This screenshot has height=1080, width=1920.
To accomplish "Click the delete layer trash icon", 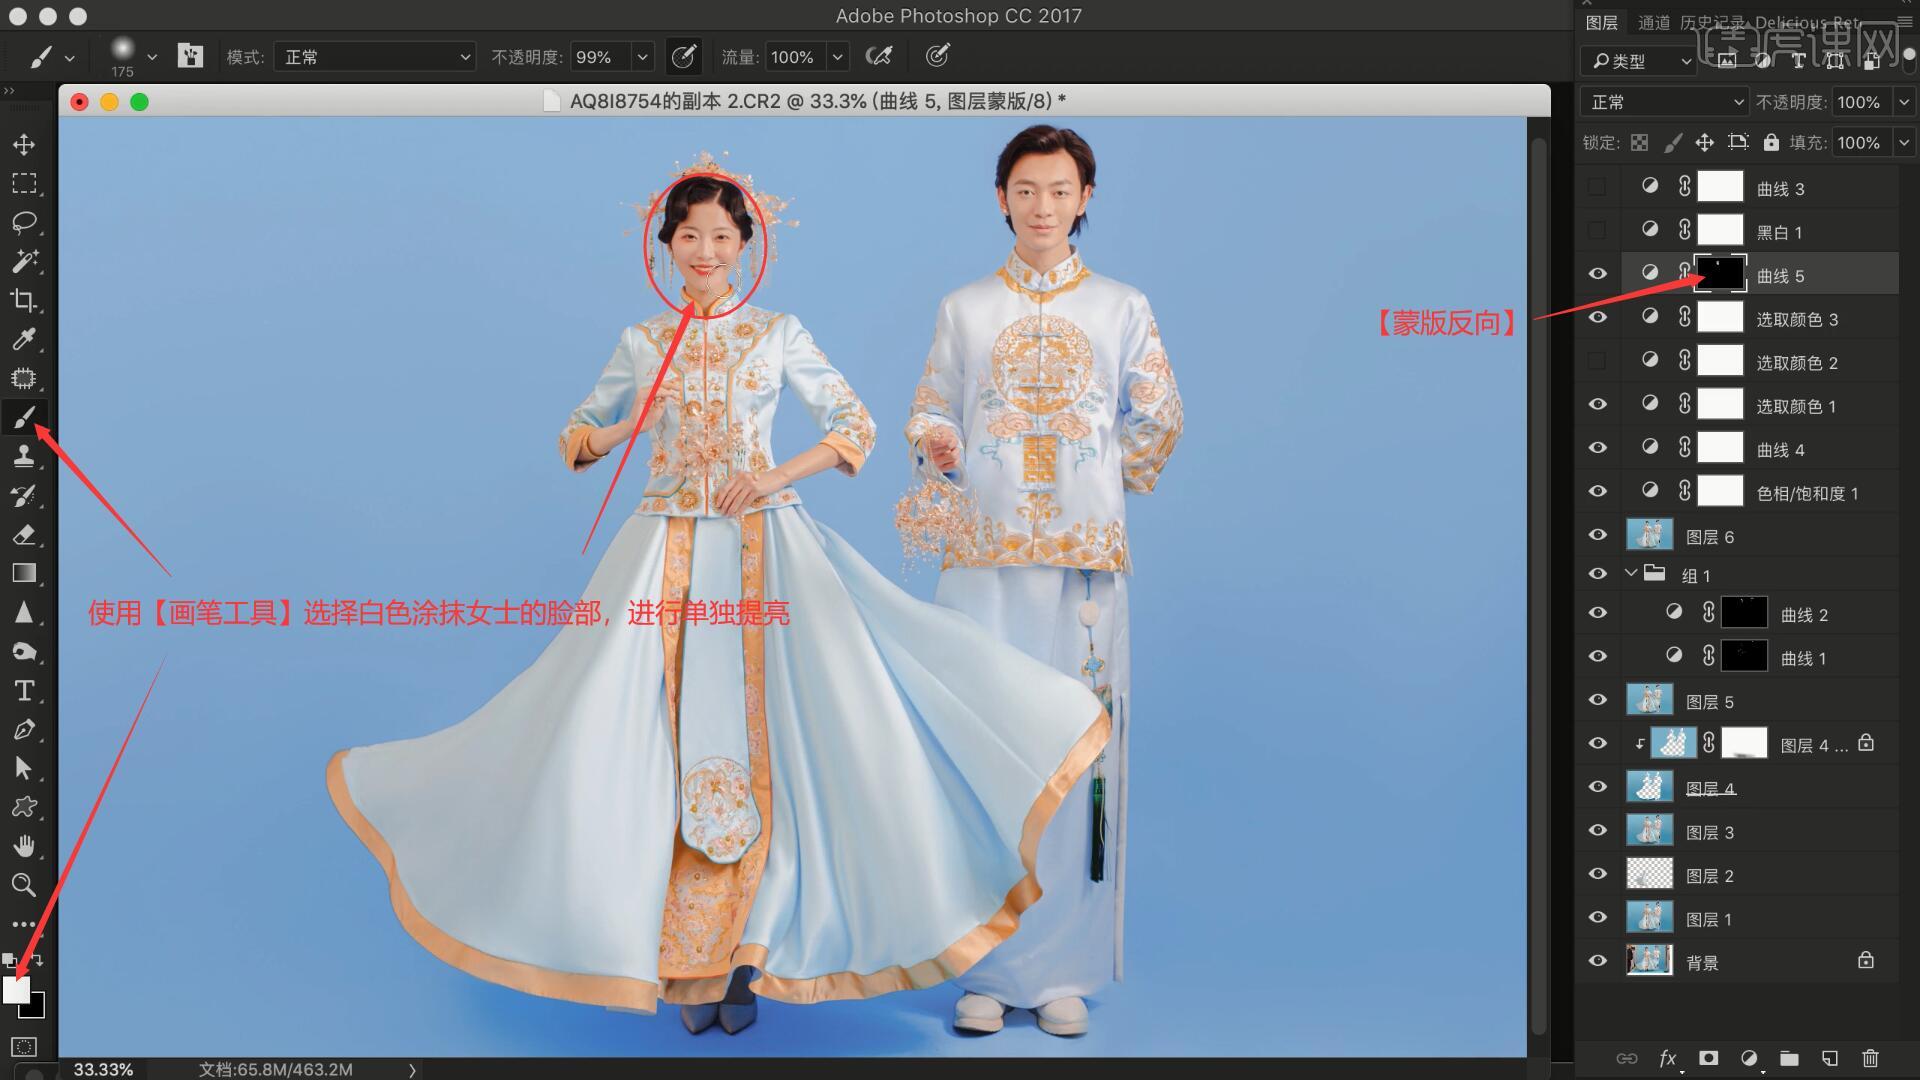I will 1870,1058.
